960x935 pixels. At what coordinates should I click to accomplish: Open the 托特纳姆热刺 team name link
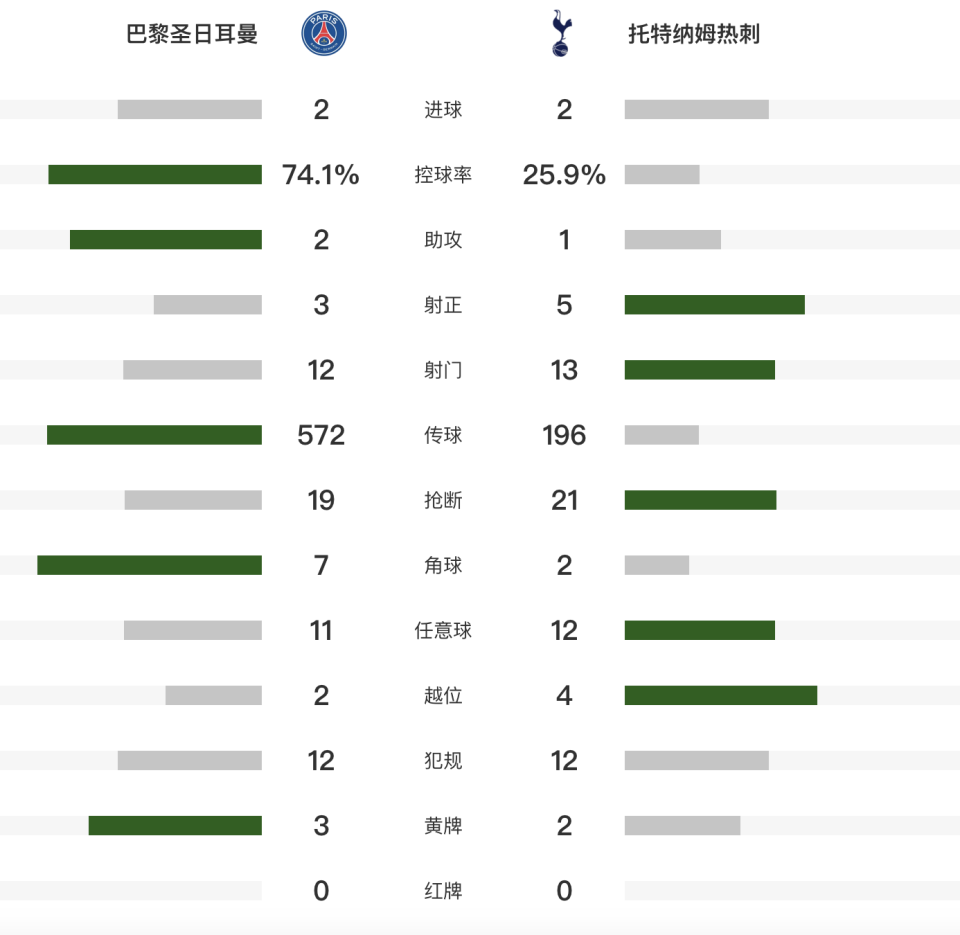click(x=694, y=34)
